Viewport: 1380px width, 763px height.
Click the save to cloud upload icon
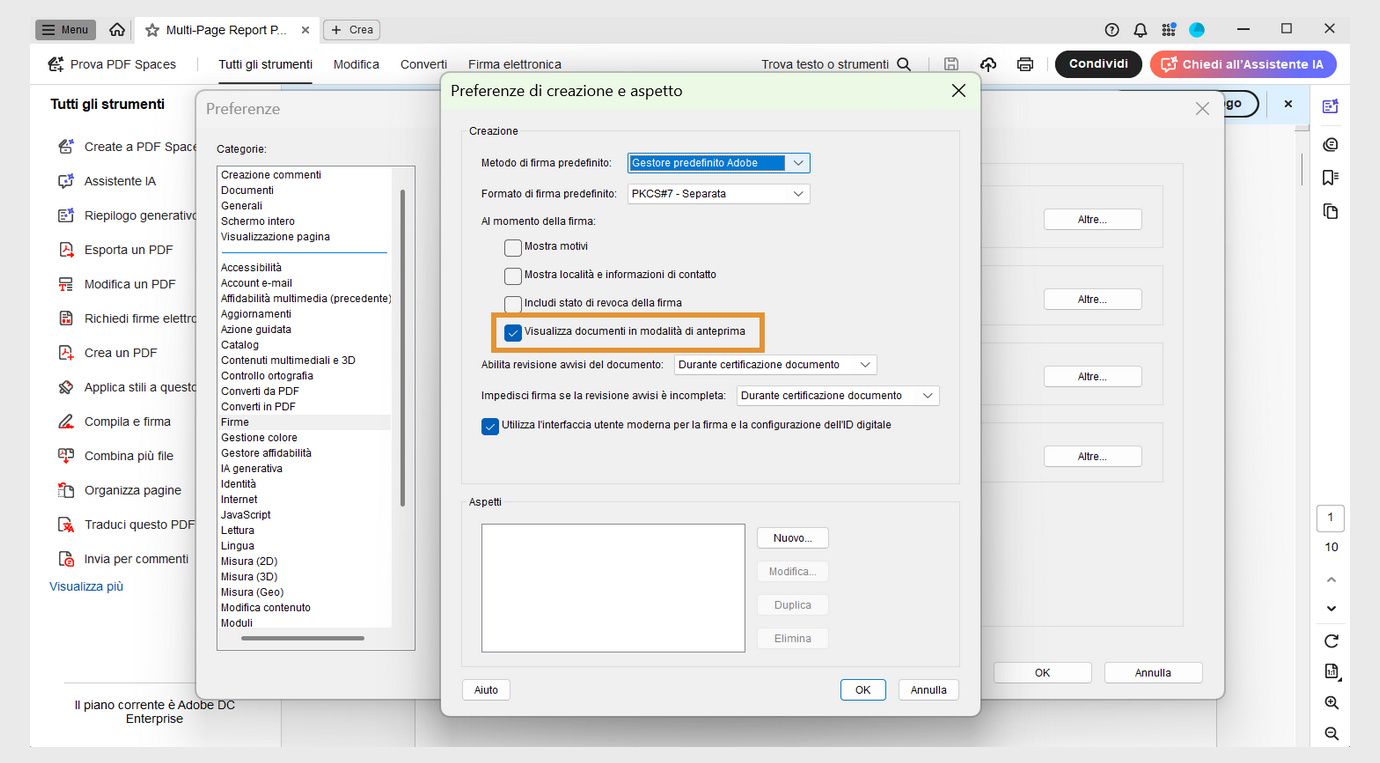pyautogui.click(x=987, y=63)
